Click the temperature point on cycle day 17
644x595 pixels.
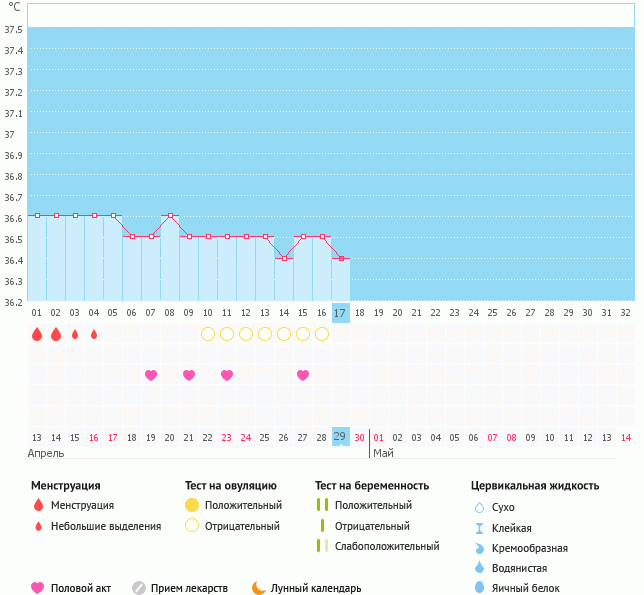click(341, 258)
